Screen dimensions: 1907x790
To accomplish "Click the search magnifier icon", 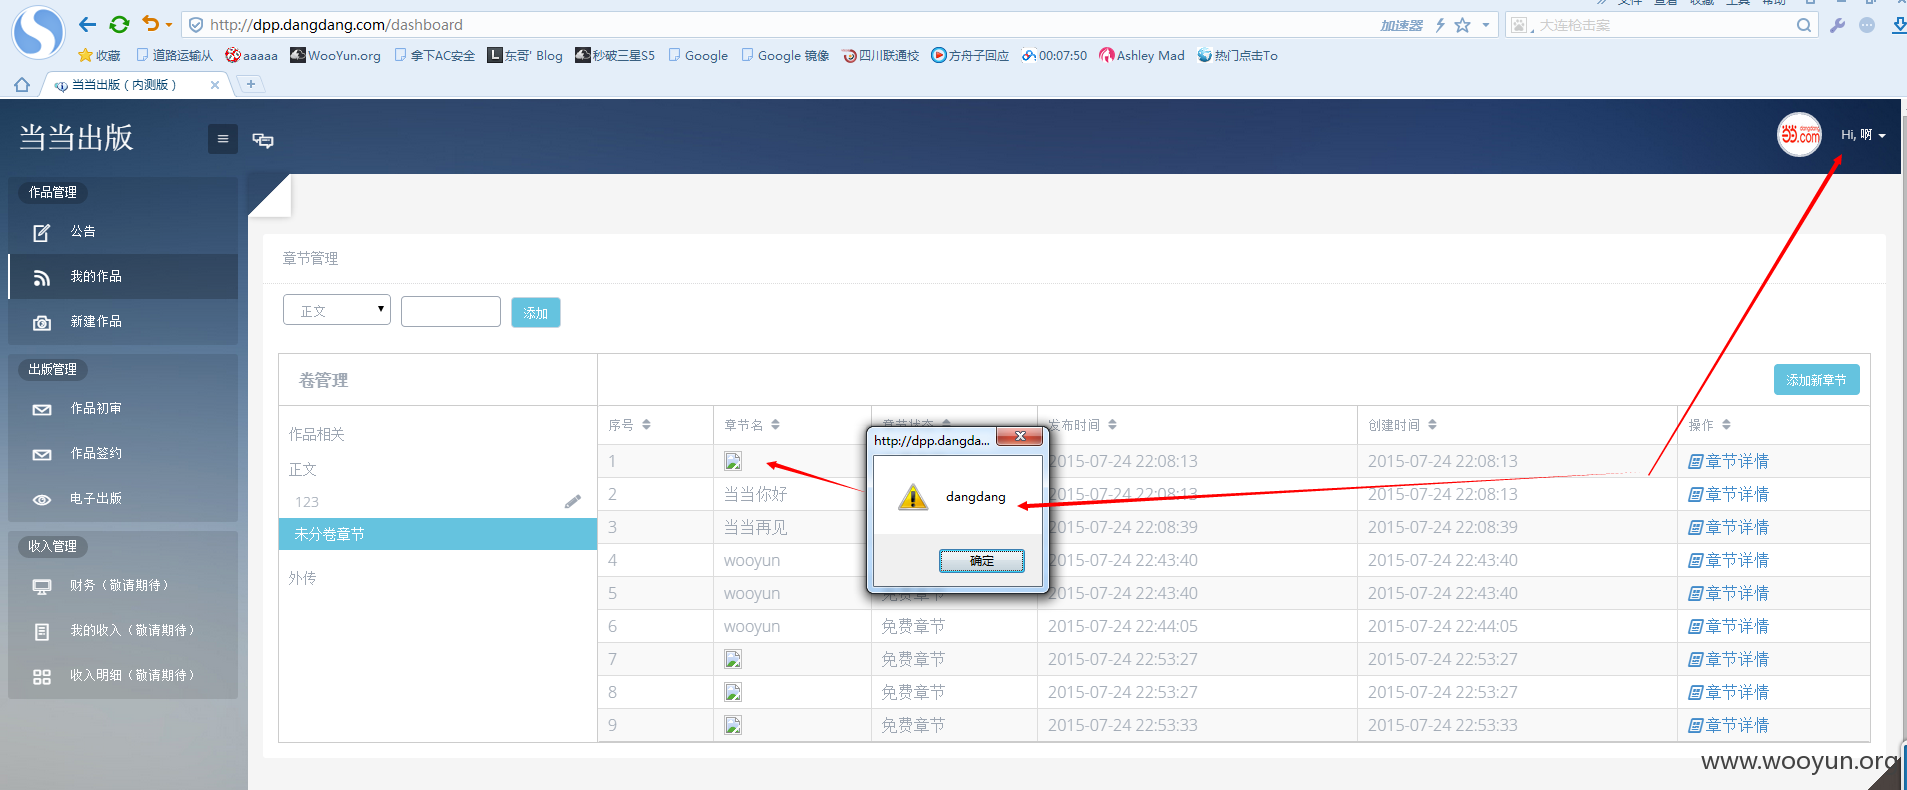I will [1803, 25].
